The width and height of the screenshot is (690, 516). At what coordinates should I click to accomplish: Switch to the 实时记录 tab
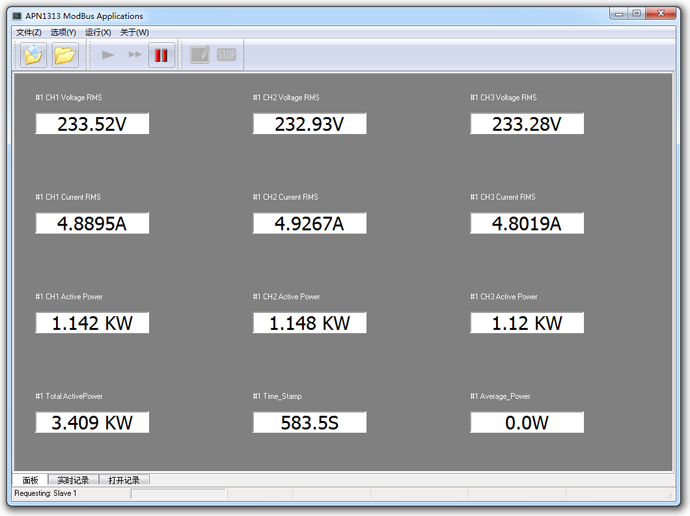pos(73,480)
